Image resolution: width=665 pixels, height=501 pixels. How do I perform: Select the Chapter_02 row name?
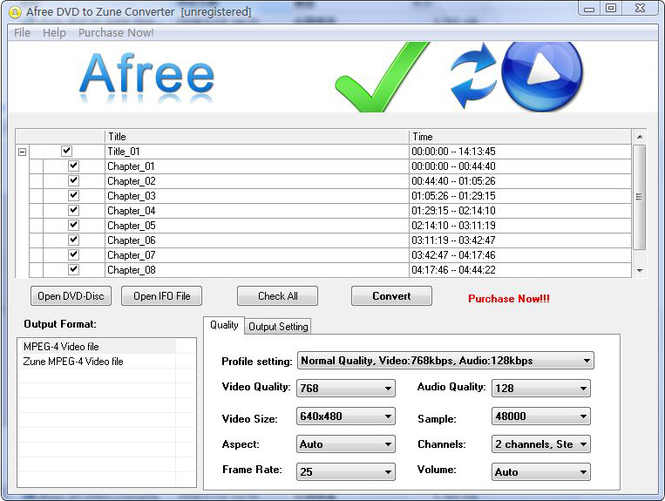[131, 181]
